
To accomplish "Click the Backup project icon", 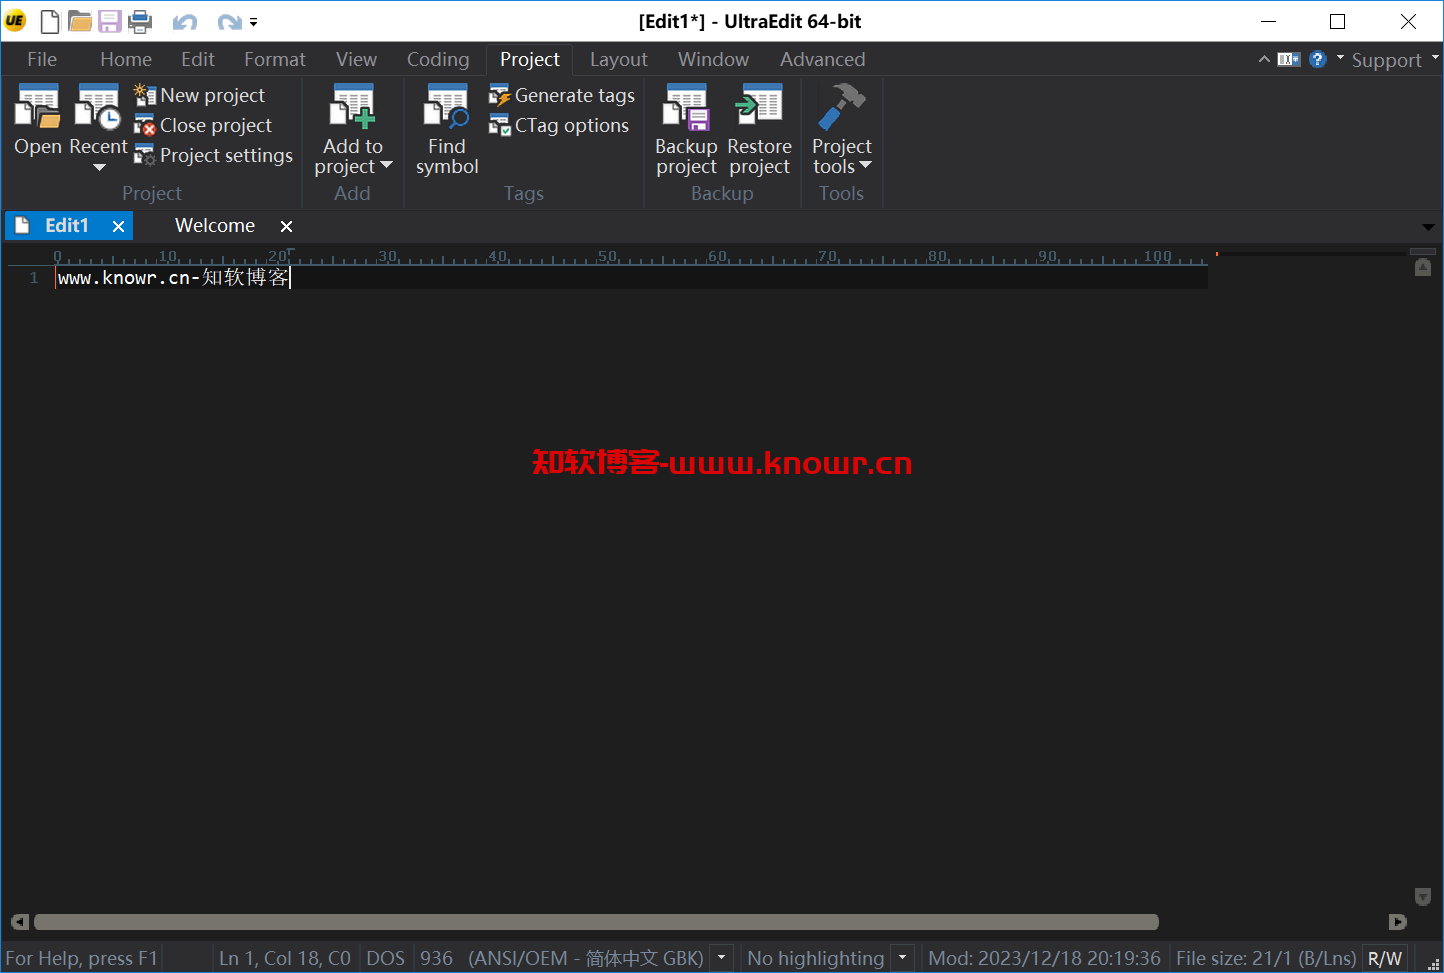I will click(686, 107).
